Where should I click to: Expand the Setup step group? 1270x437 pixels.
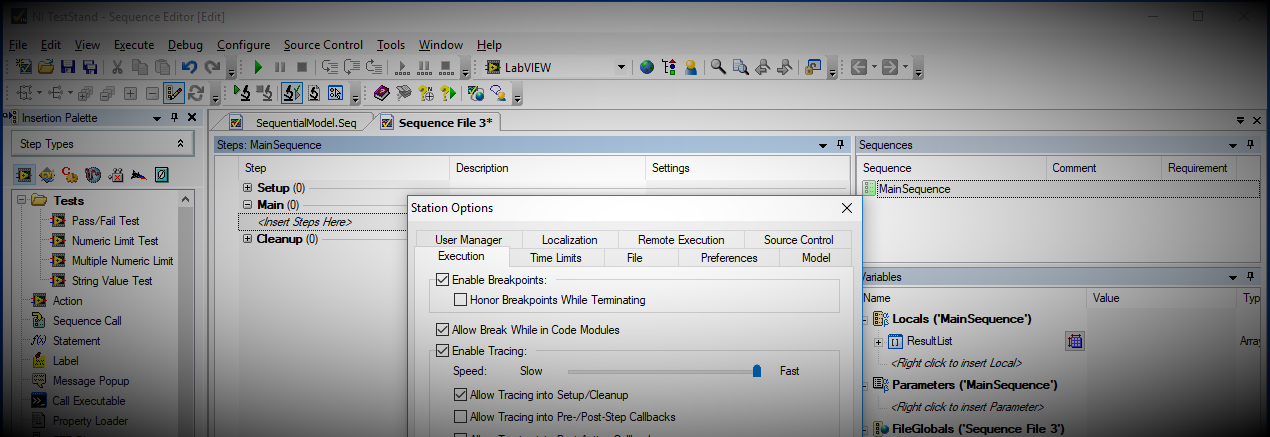pos(248,188)
